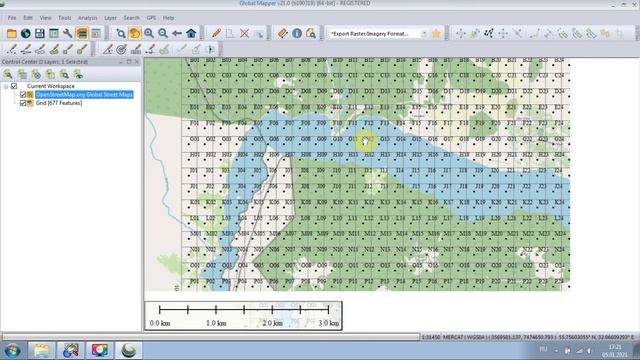Toggle the Current Workspace checkbox

14,86
